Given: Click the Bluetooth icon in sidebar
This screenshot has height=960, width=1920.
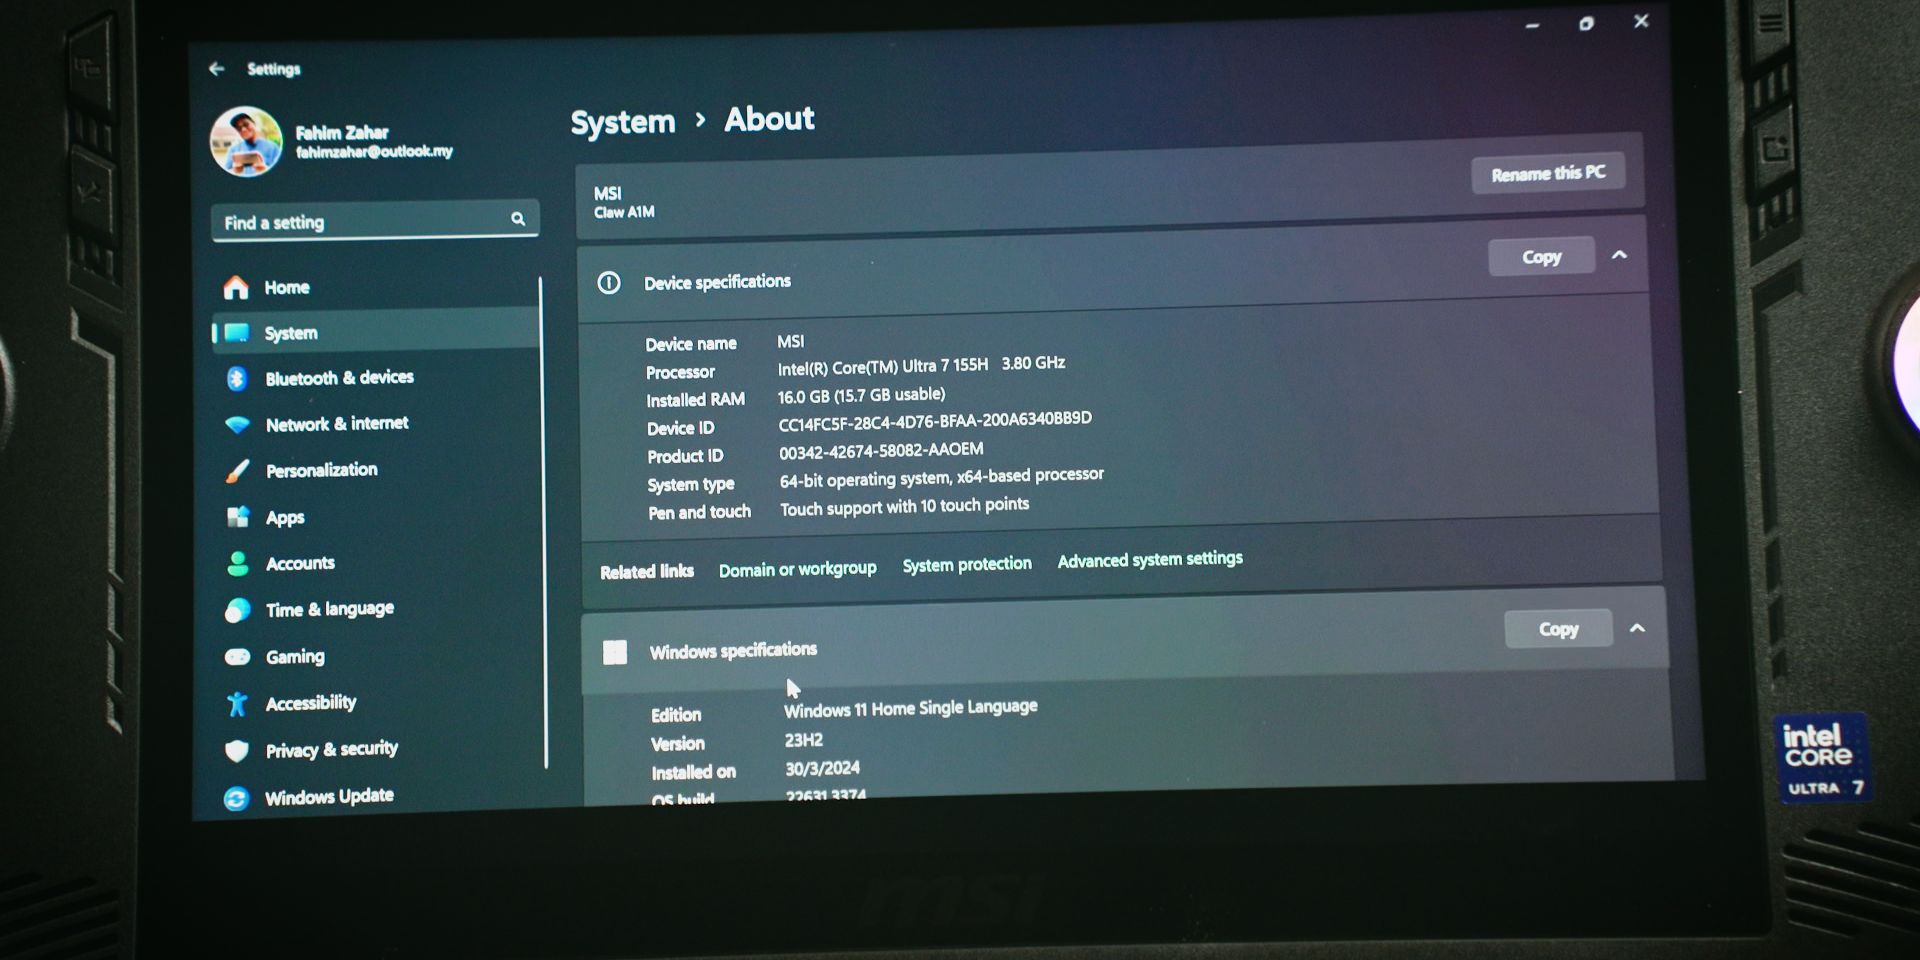Looking at the screenshot, I should pos(237,378).
